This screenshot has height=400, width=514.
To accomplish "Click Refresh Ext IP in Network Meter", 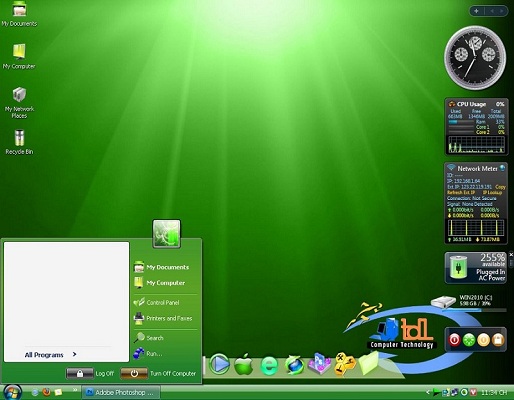I will pyautogui.click(x=461, y=193).
